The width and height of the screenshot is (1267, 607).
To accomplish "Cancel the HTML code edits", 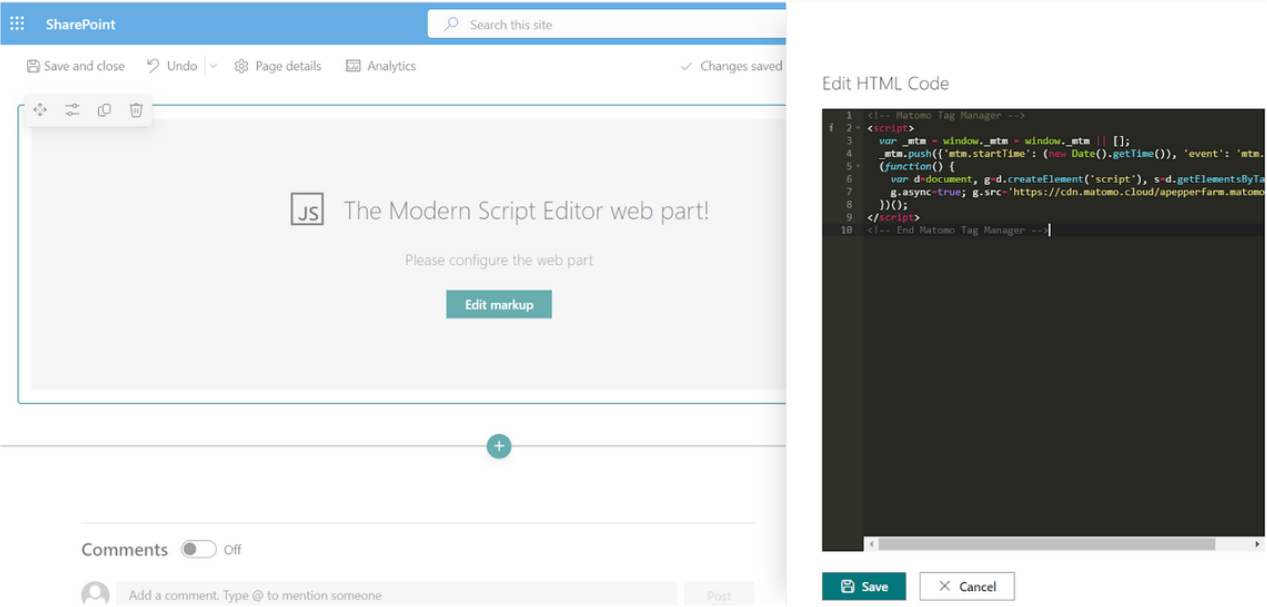I will [966, 586].
